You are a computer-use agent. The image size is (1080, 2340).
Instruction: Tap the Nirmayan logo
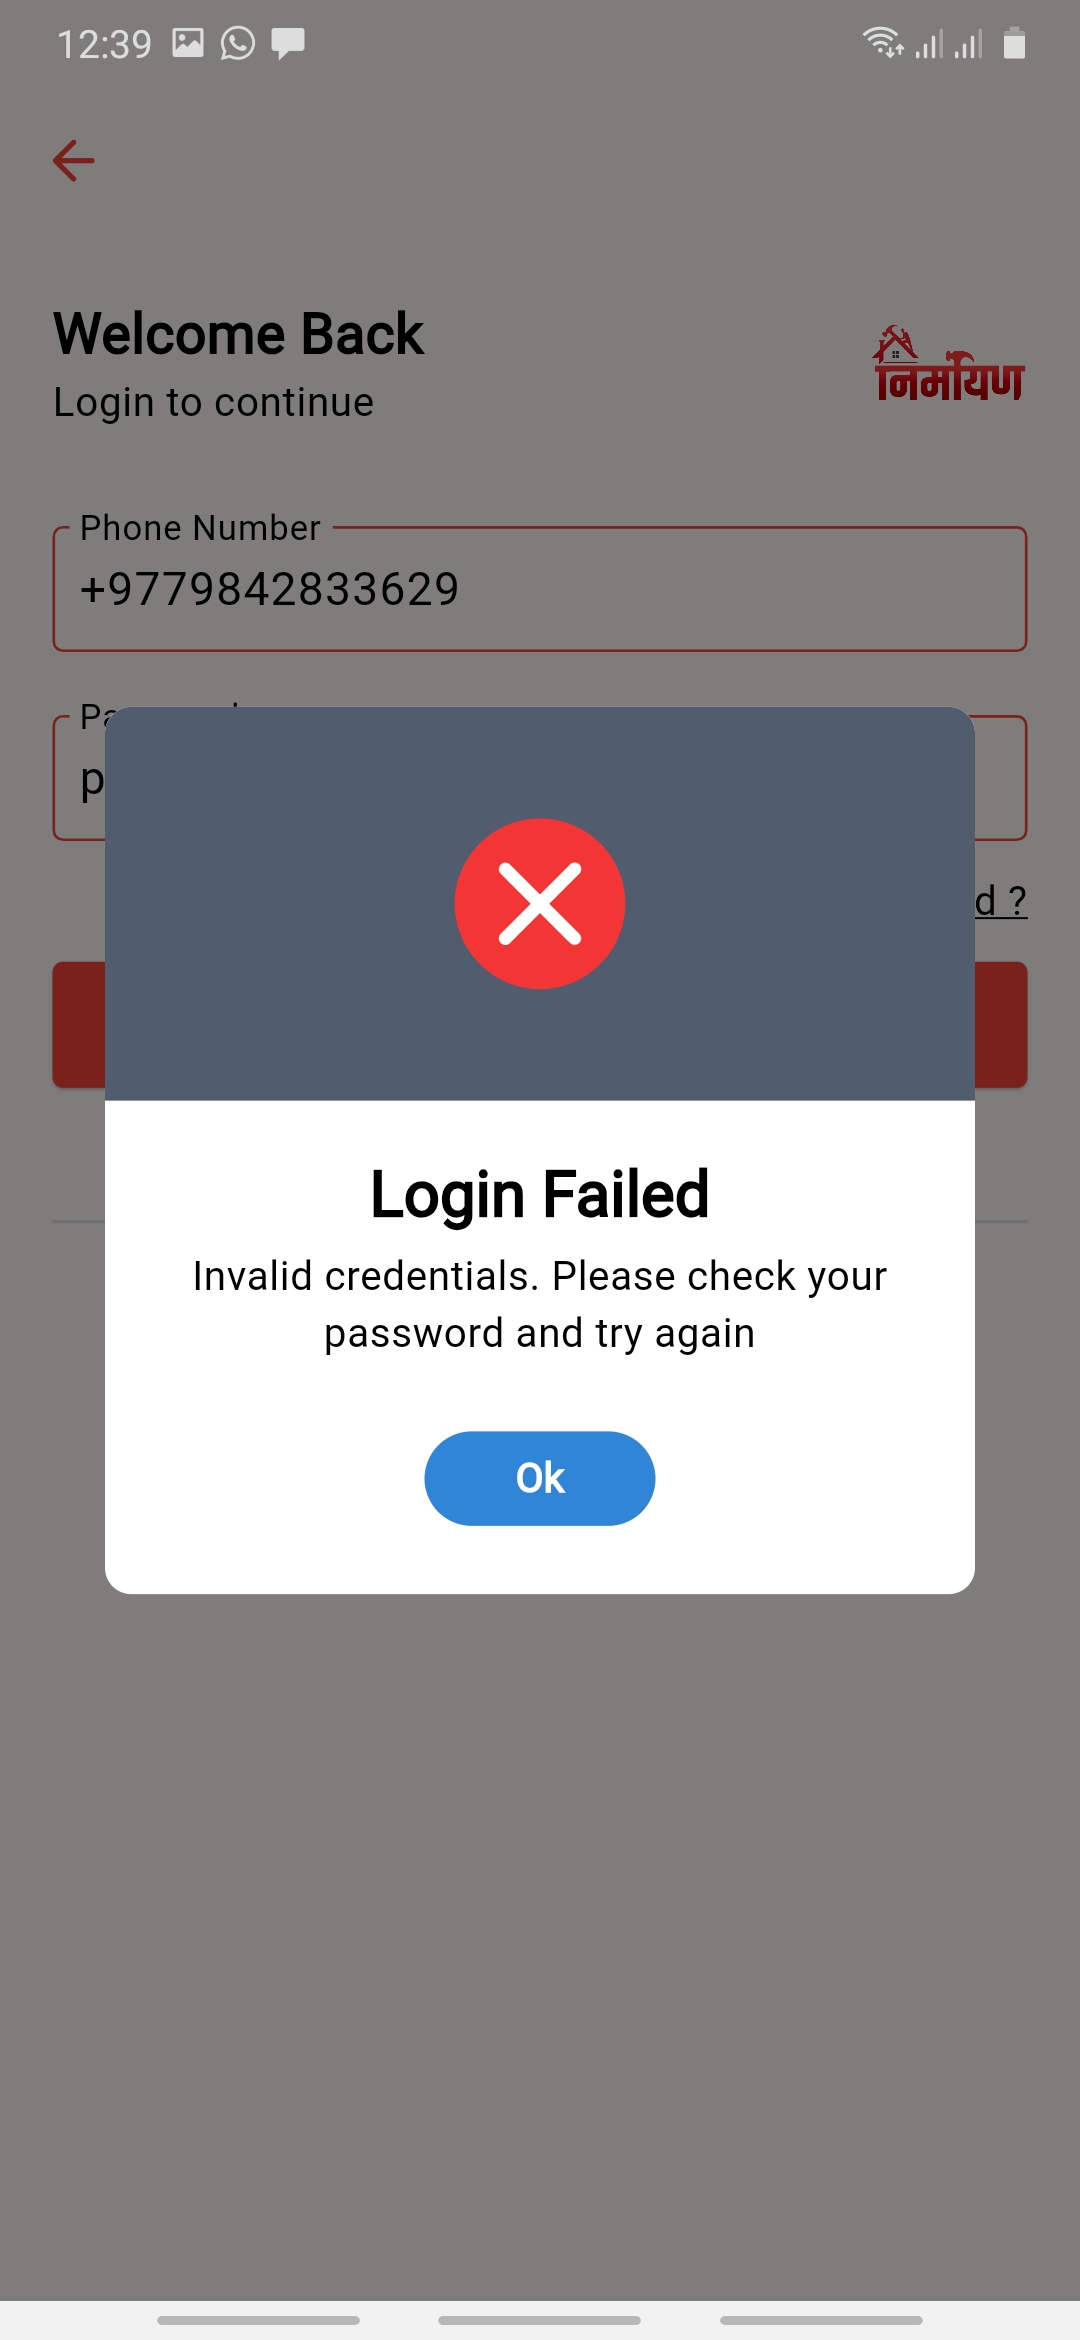coord(948,365)
